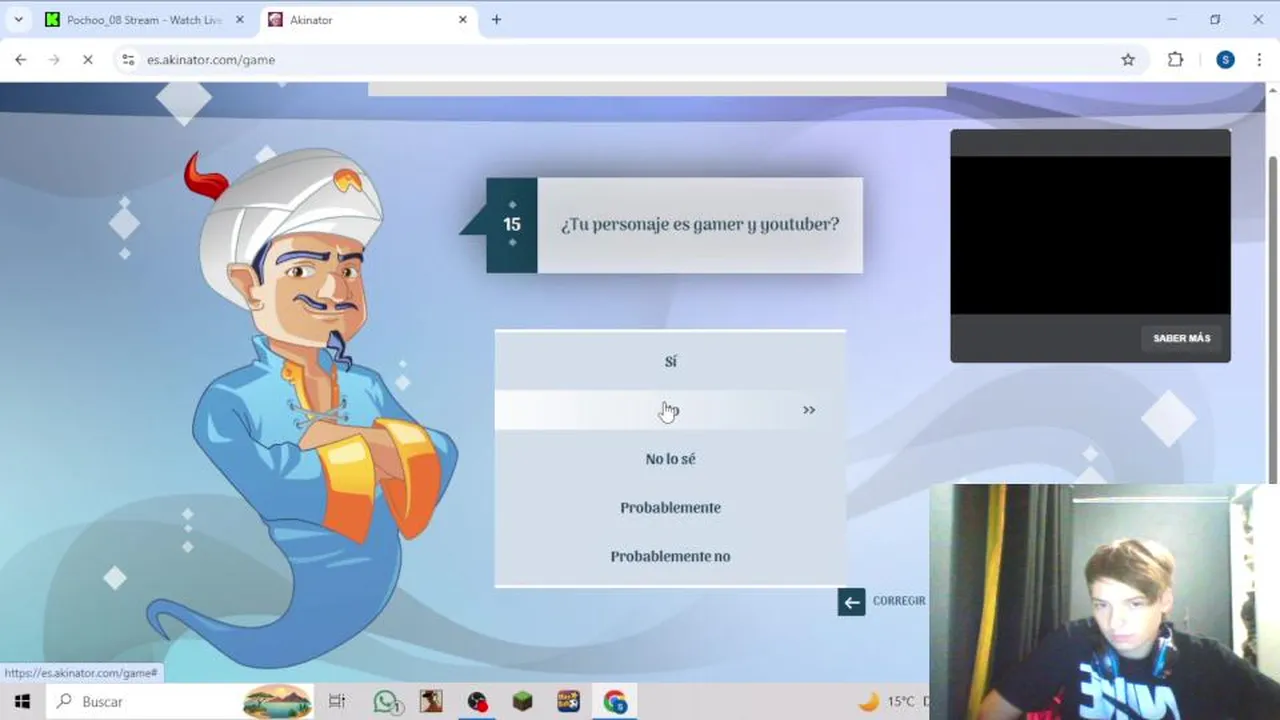The height and width of the screenshot is (720, 1280).
Task: Select the Akinator browser tab
Action: click(366, 20)
